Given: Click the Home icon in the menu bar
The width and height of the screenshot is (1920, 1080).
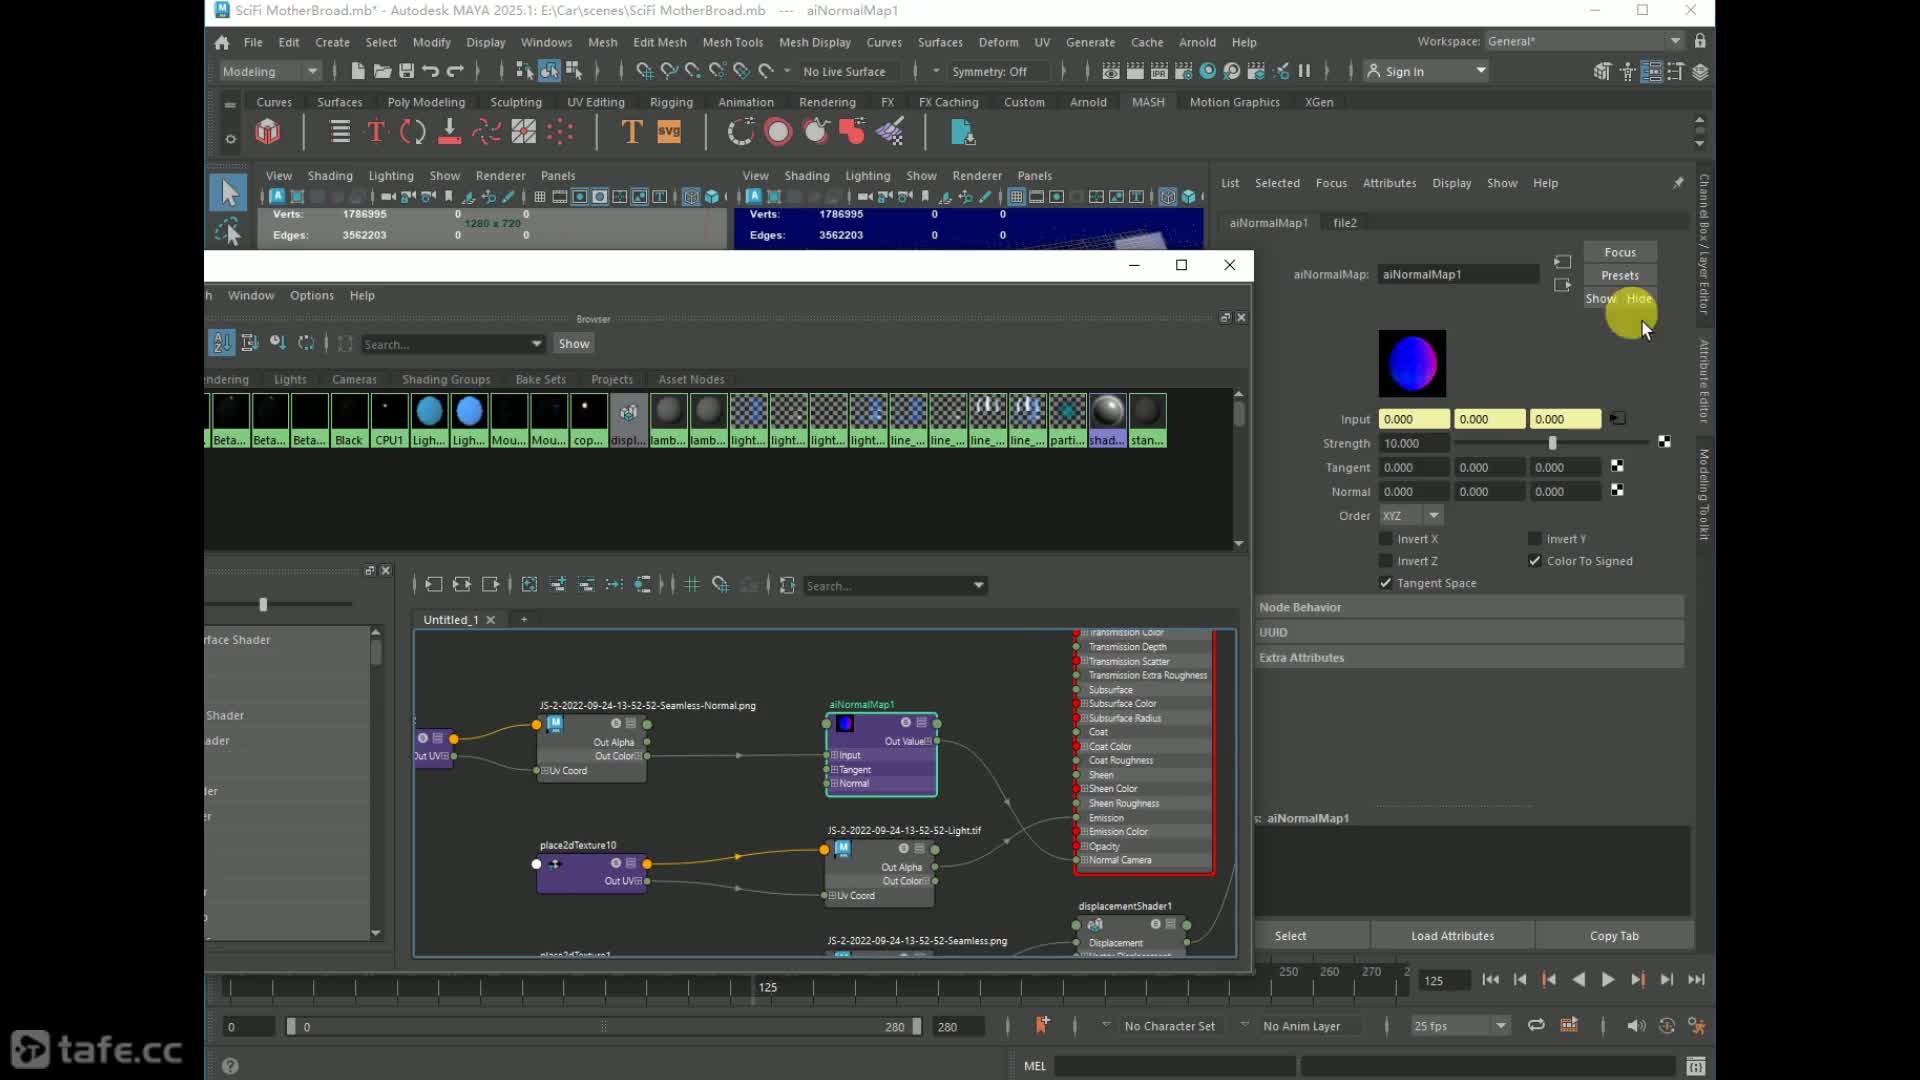Looking at the screenshot, I should click(x=222, y=42).
